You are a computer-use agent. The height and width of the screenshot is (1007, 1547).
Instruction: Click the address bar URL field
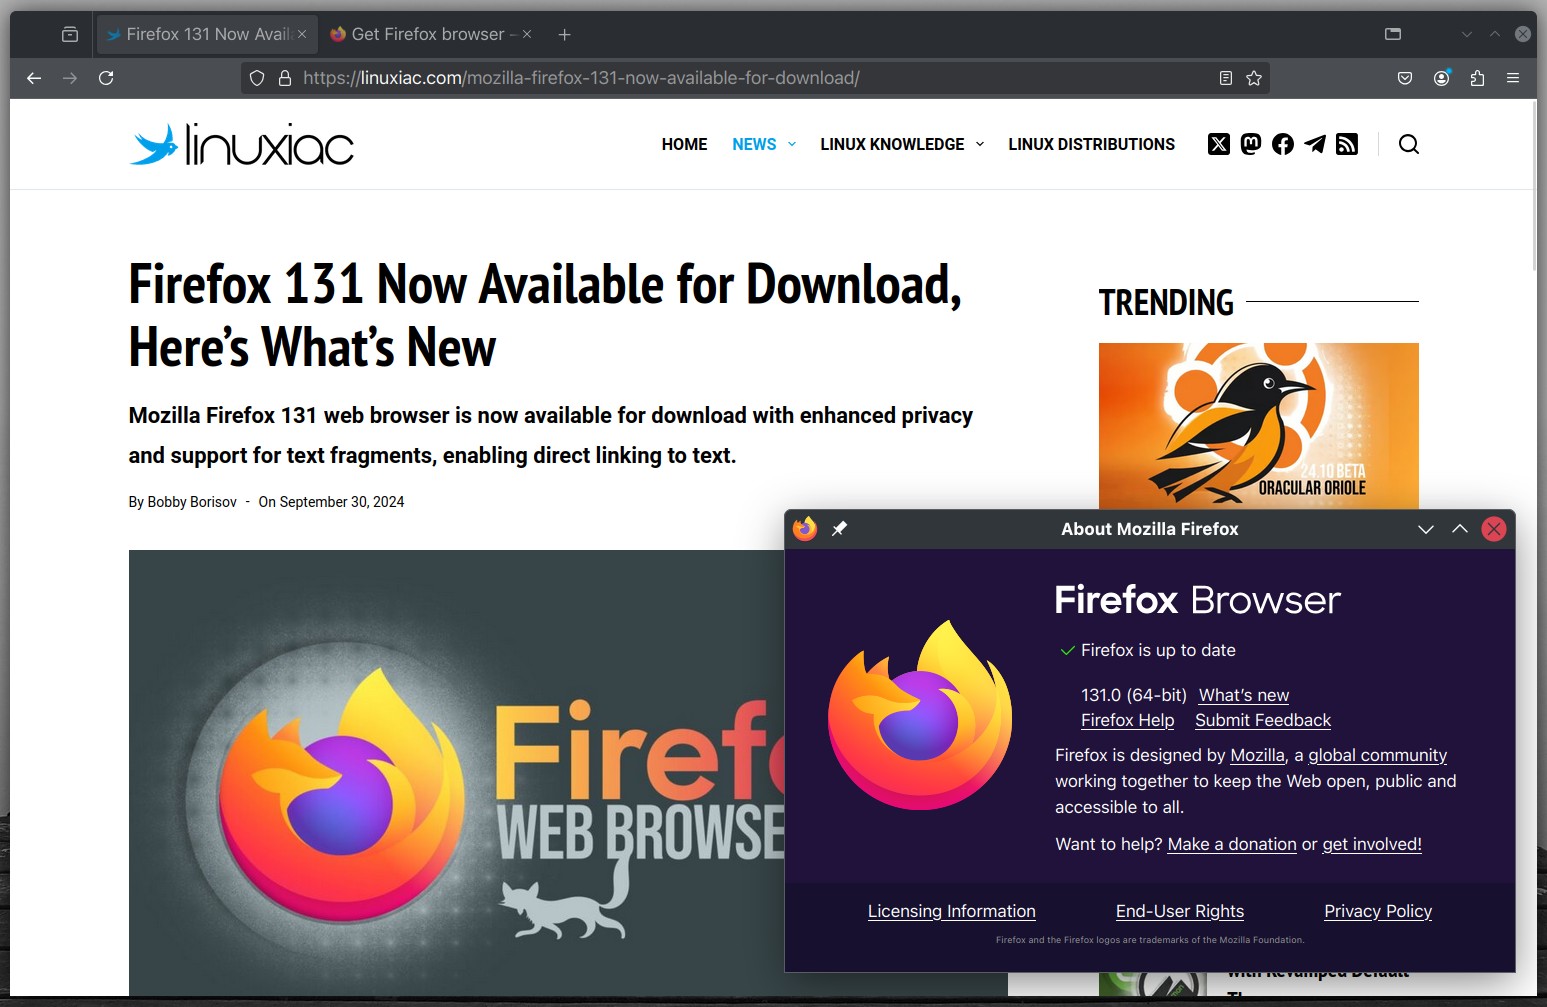[x=755, y=78]
